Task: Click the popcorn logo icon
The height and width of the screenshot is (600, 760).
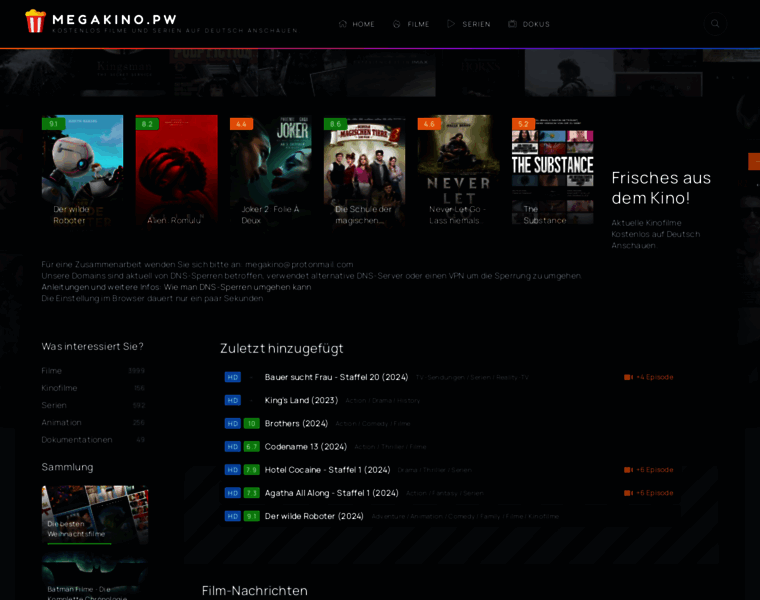Action: [x=35, y=21]
